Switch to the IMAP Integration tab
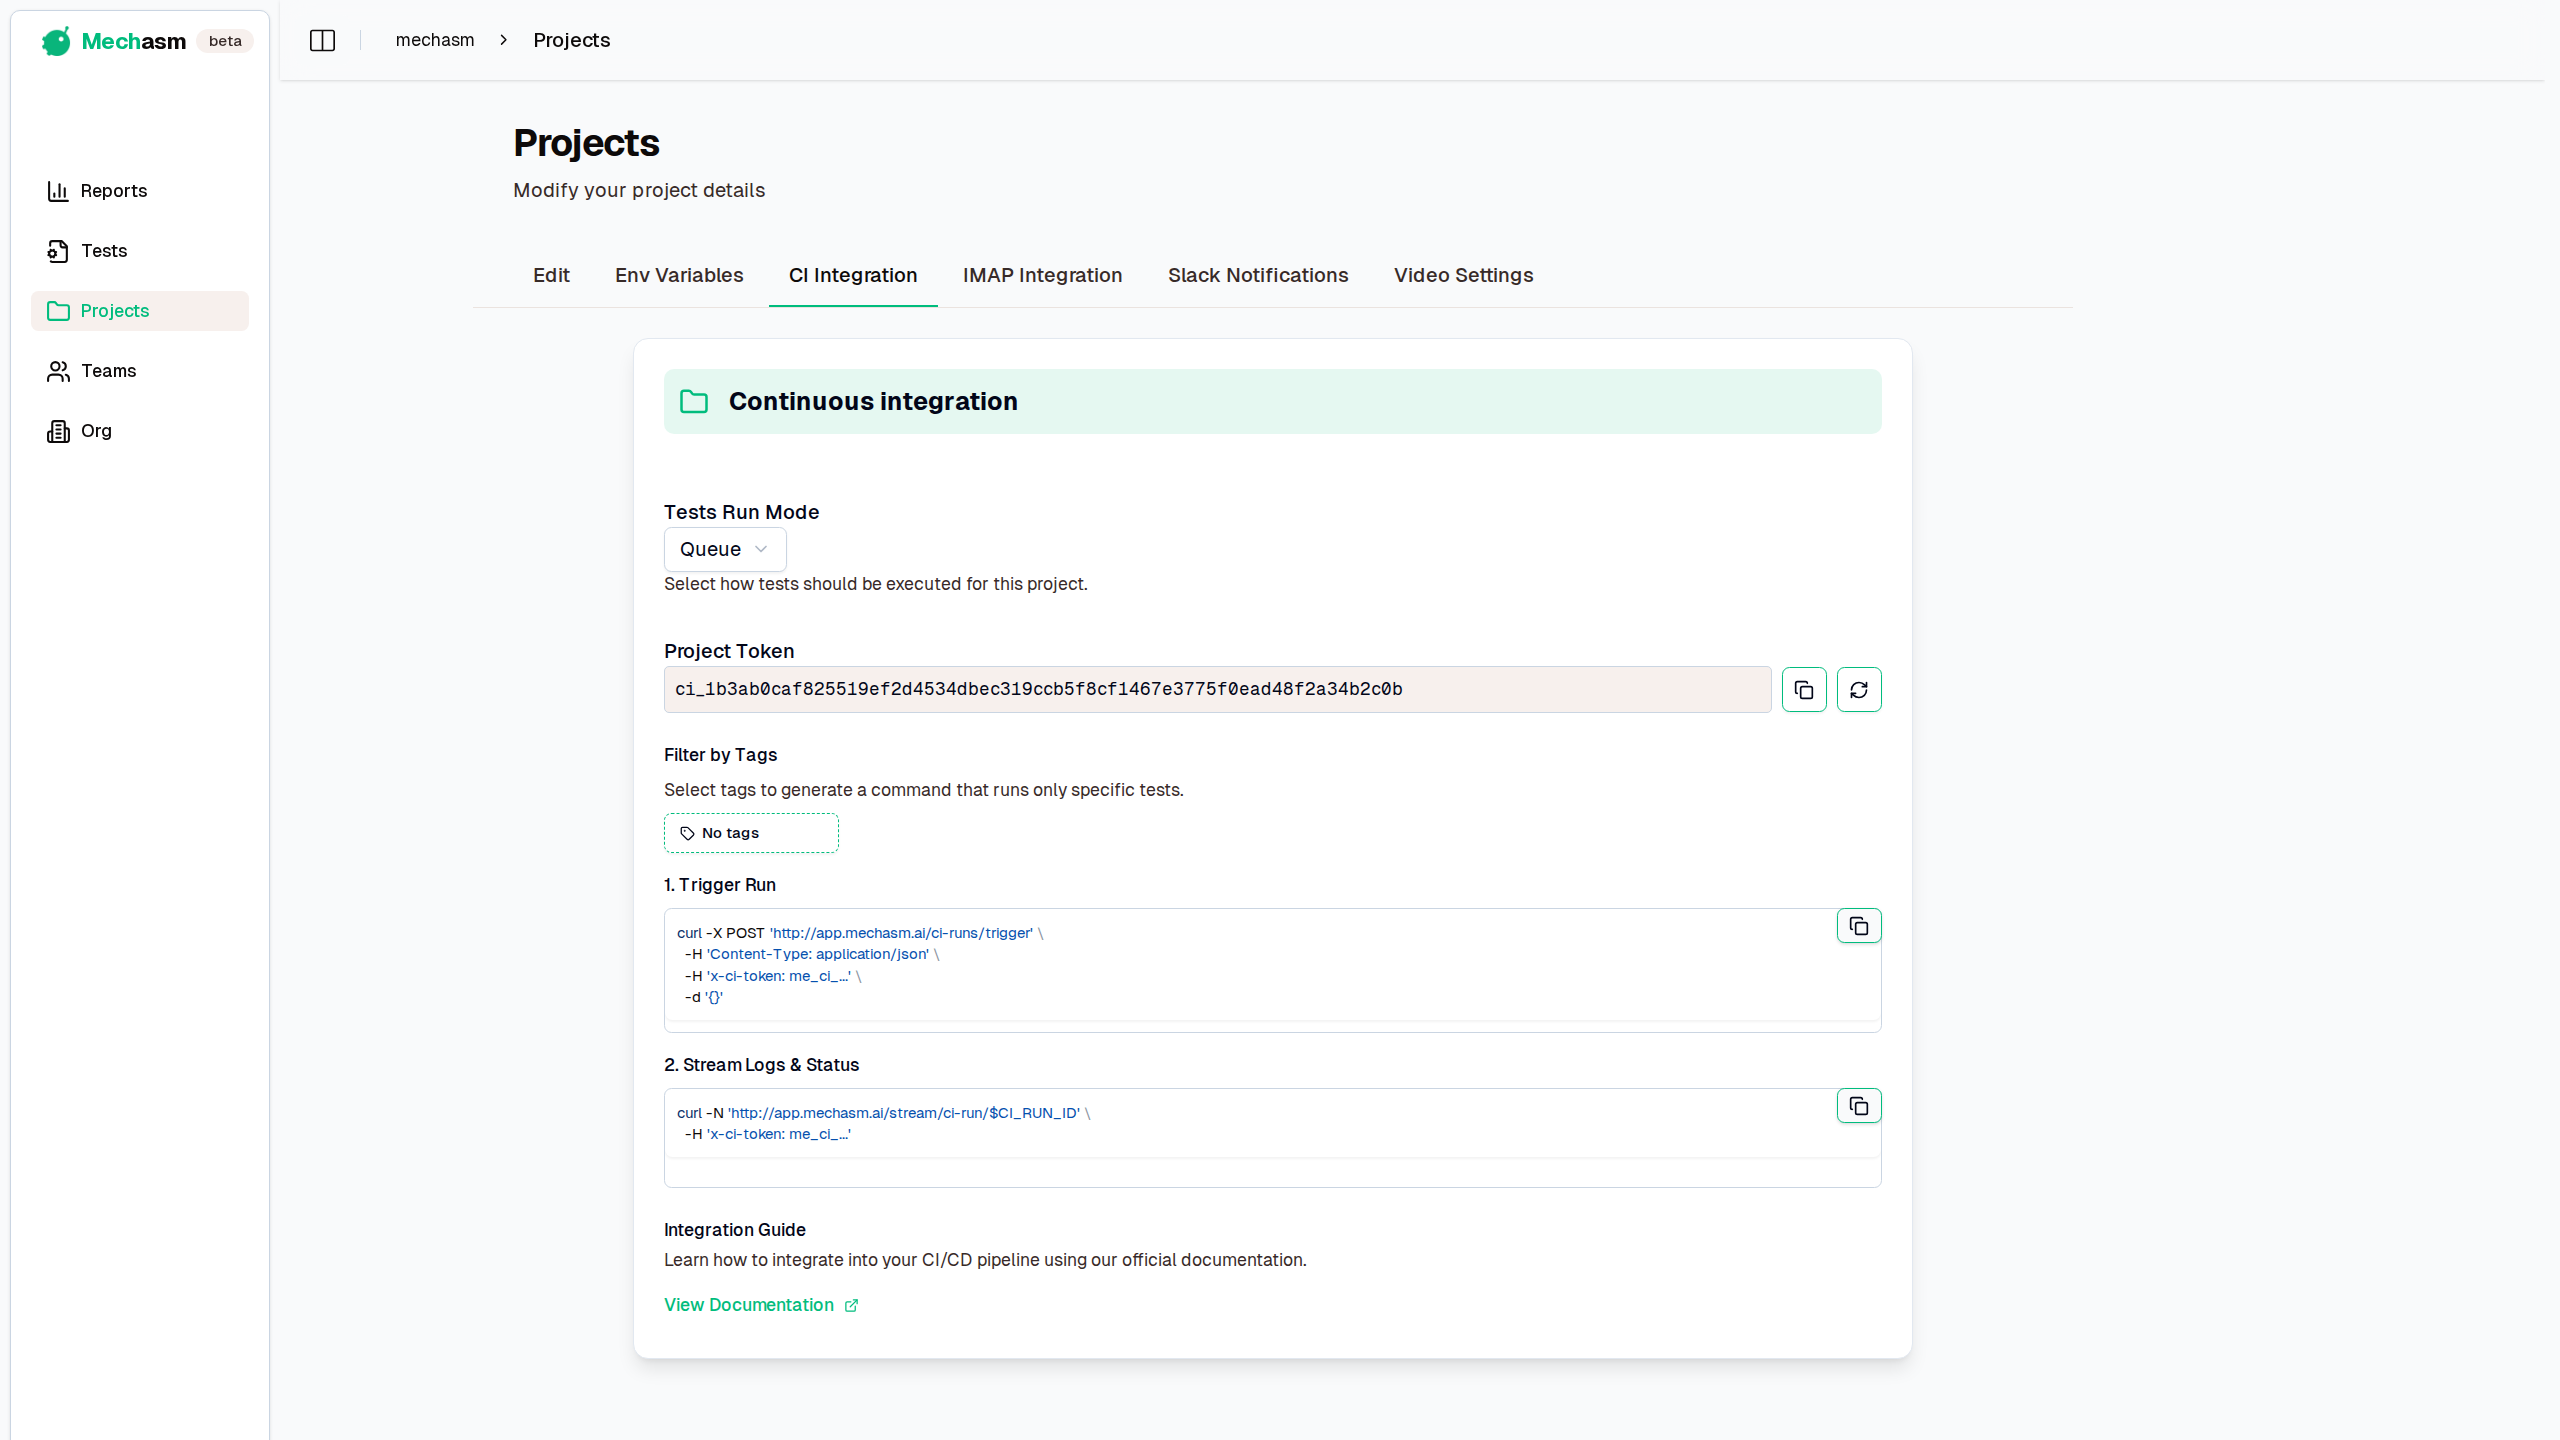The image size is (2560, 1440). tap(1042, 275)
